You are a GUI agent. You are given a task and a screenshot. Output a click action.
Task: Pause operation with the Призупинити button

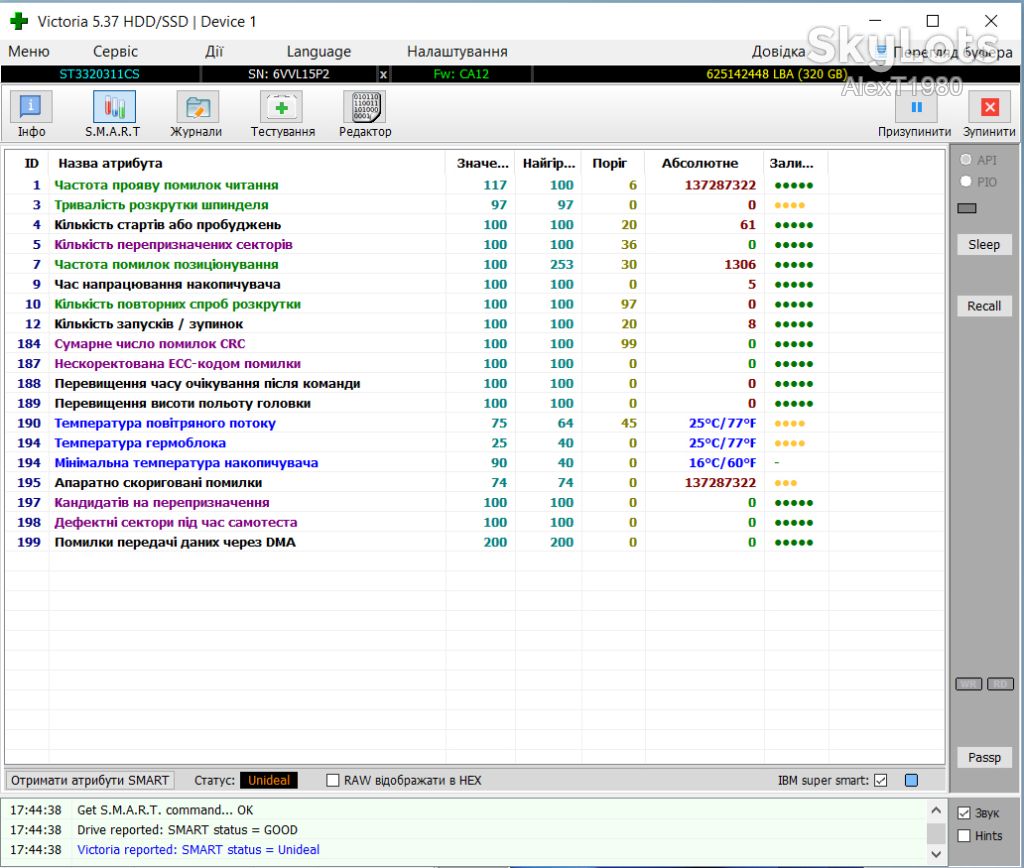click(x=914, y=114)
